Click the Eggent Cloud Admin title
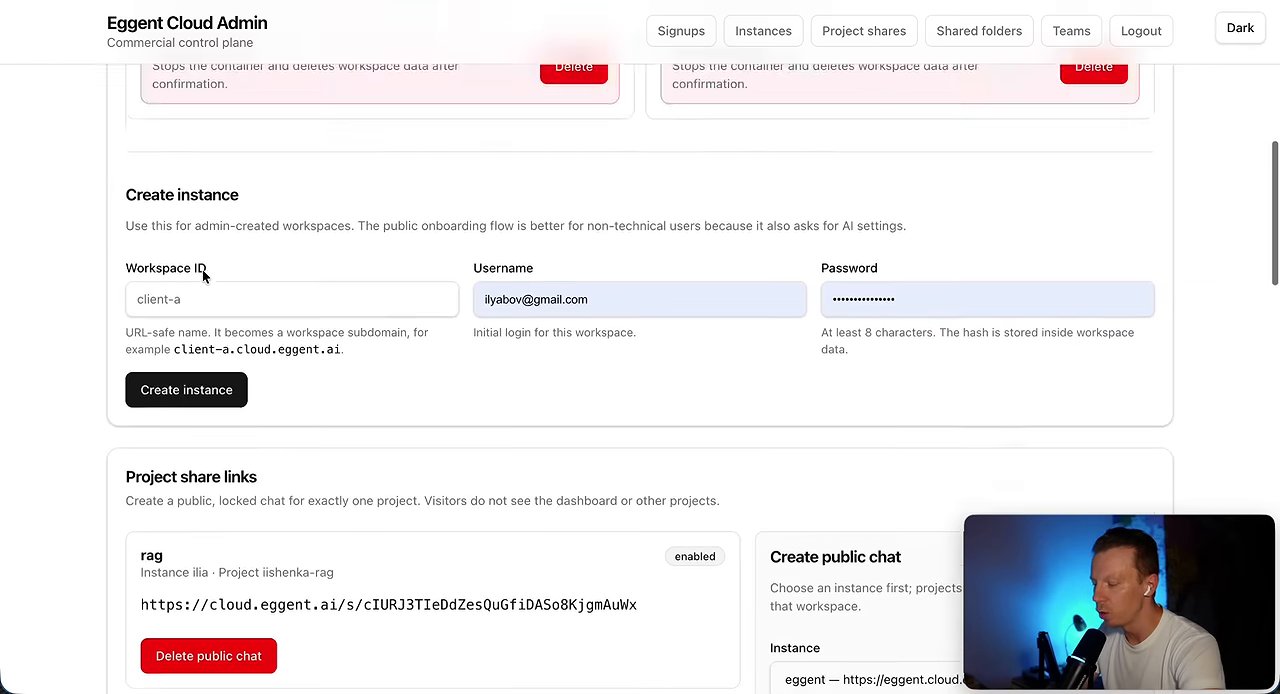 point(187,23)
